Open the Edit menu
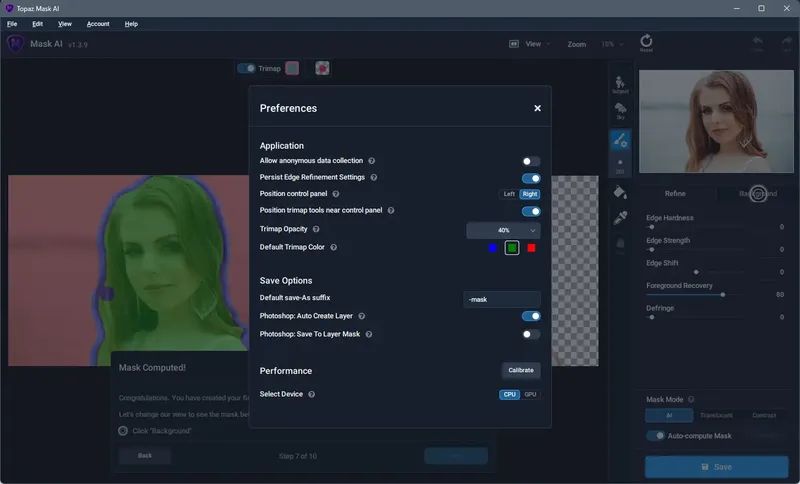Screen dimensions: 800x484 pyautogui.click(x=37, y=24)
